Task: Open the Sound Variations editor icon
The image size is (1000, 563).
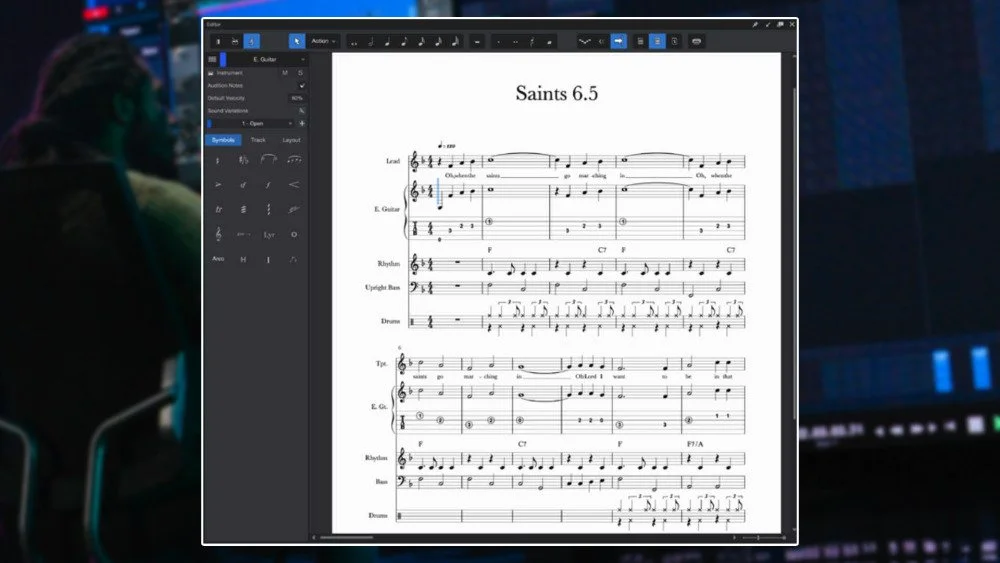Action: click(x=302, y=111)
